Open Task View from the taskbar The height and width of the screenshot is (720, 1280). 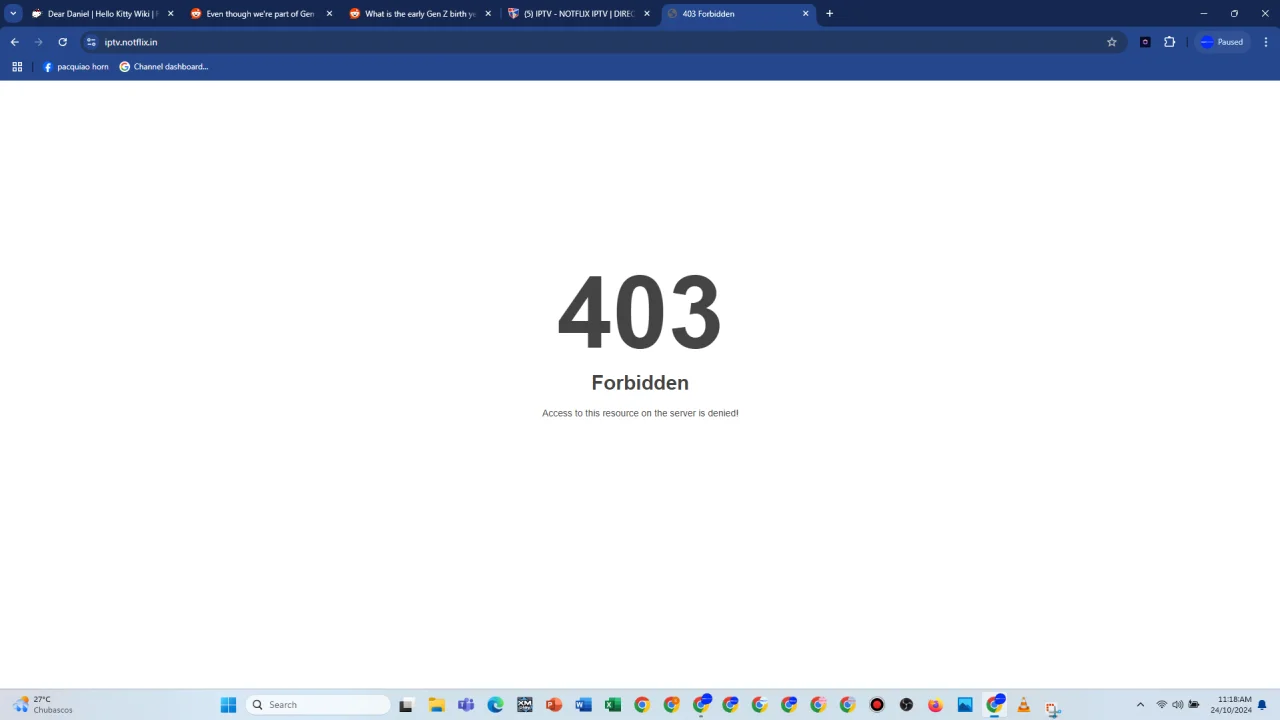tap(406, 705)
